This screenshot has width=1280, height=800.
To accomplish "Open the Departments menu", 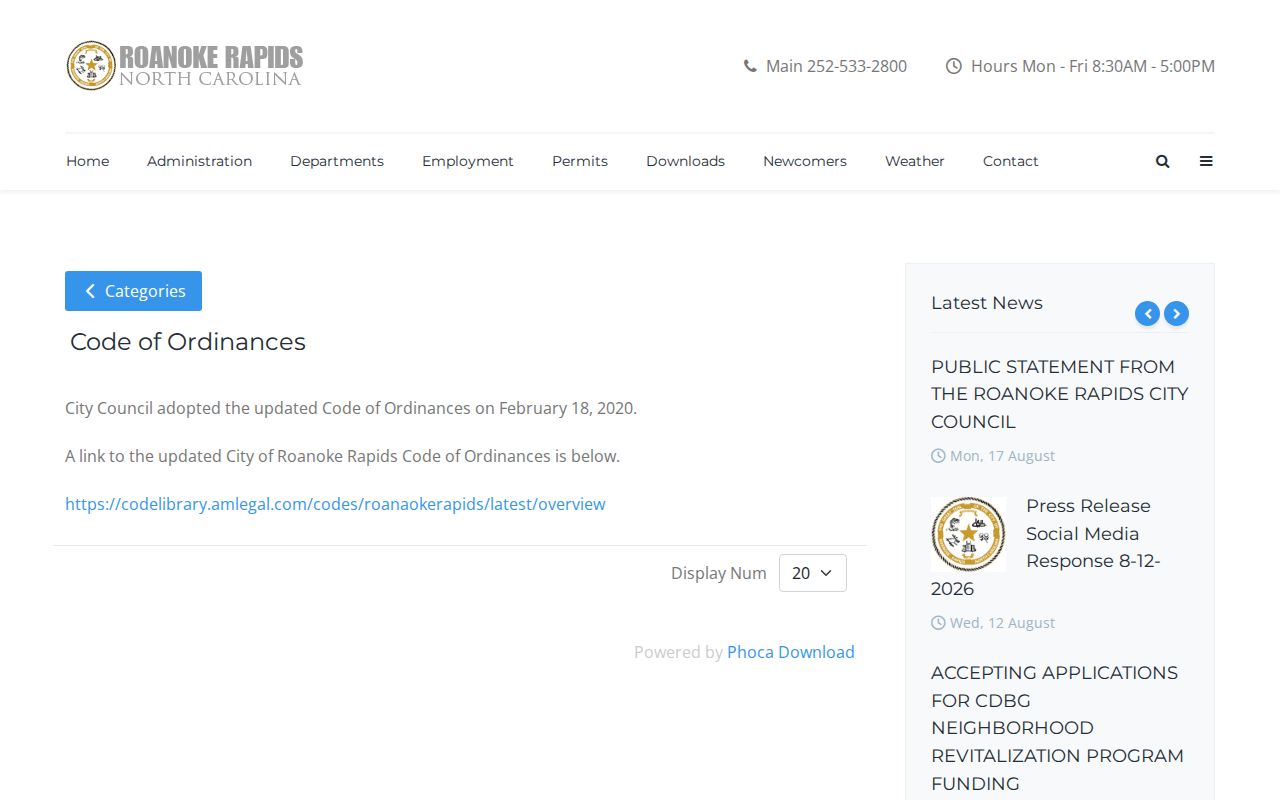I will 337,161.
